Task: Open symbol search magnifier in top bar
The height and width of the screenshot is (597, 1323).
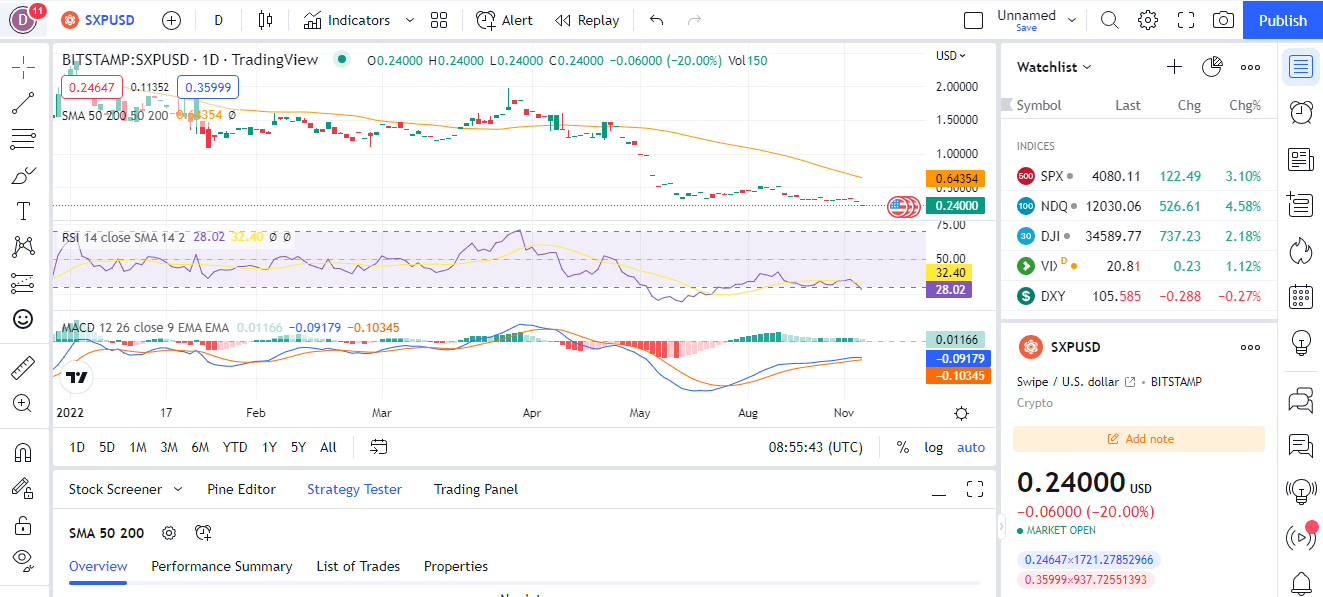Action: (1110, 20)
